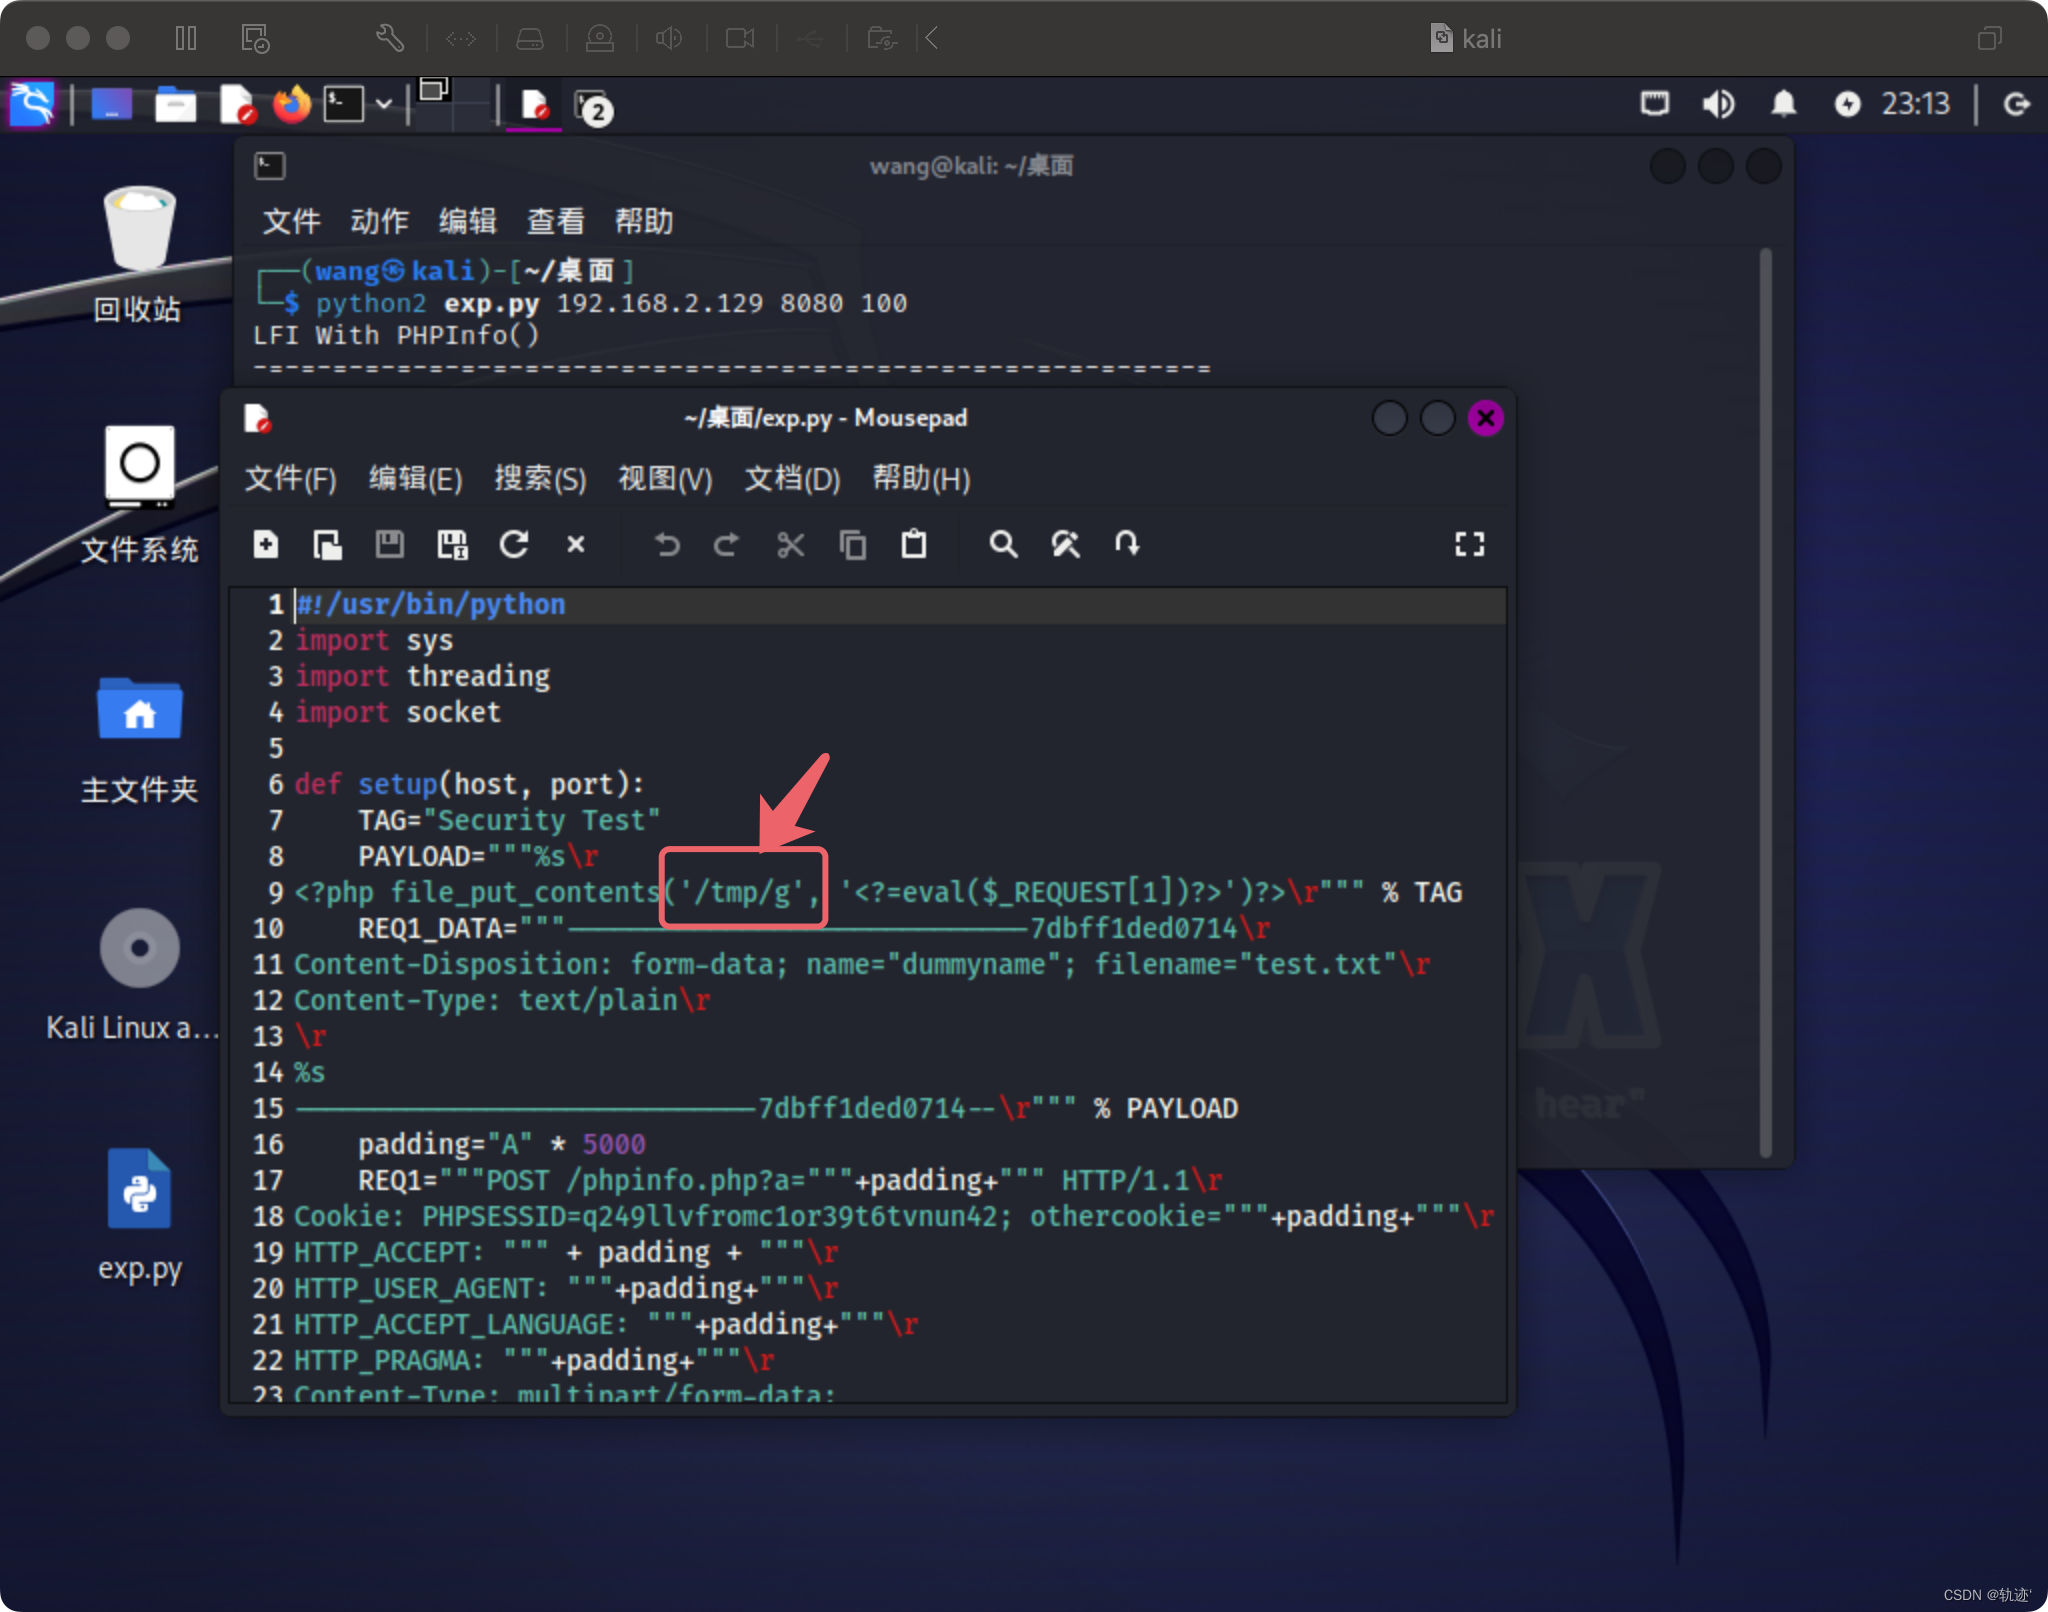2048x1612 pixels.
Task: Click the Reload file icon in toolbar
Action: point(514,544)
